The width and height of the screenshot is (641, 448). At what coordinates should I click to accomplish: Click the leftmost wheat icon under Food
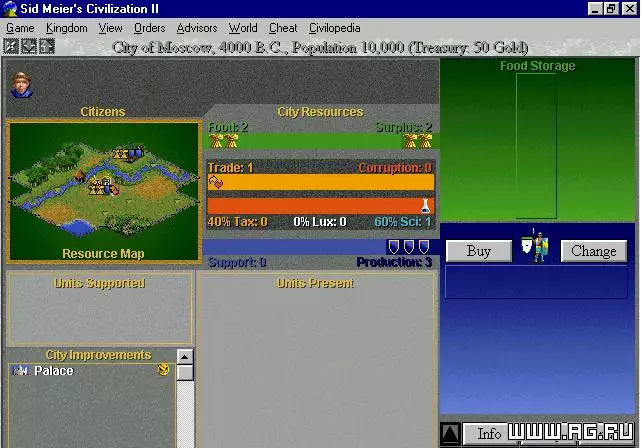click(x=215, y=141)
